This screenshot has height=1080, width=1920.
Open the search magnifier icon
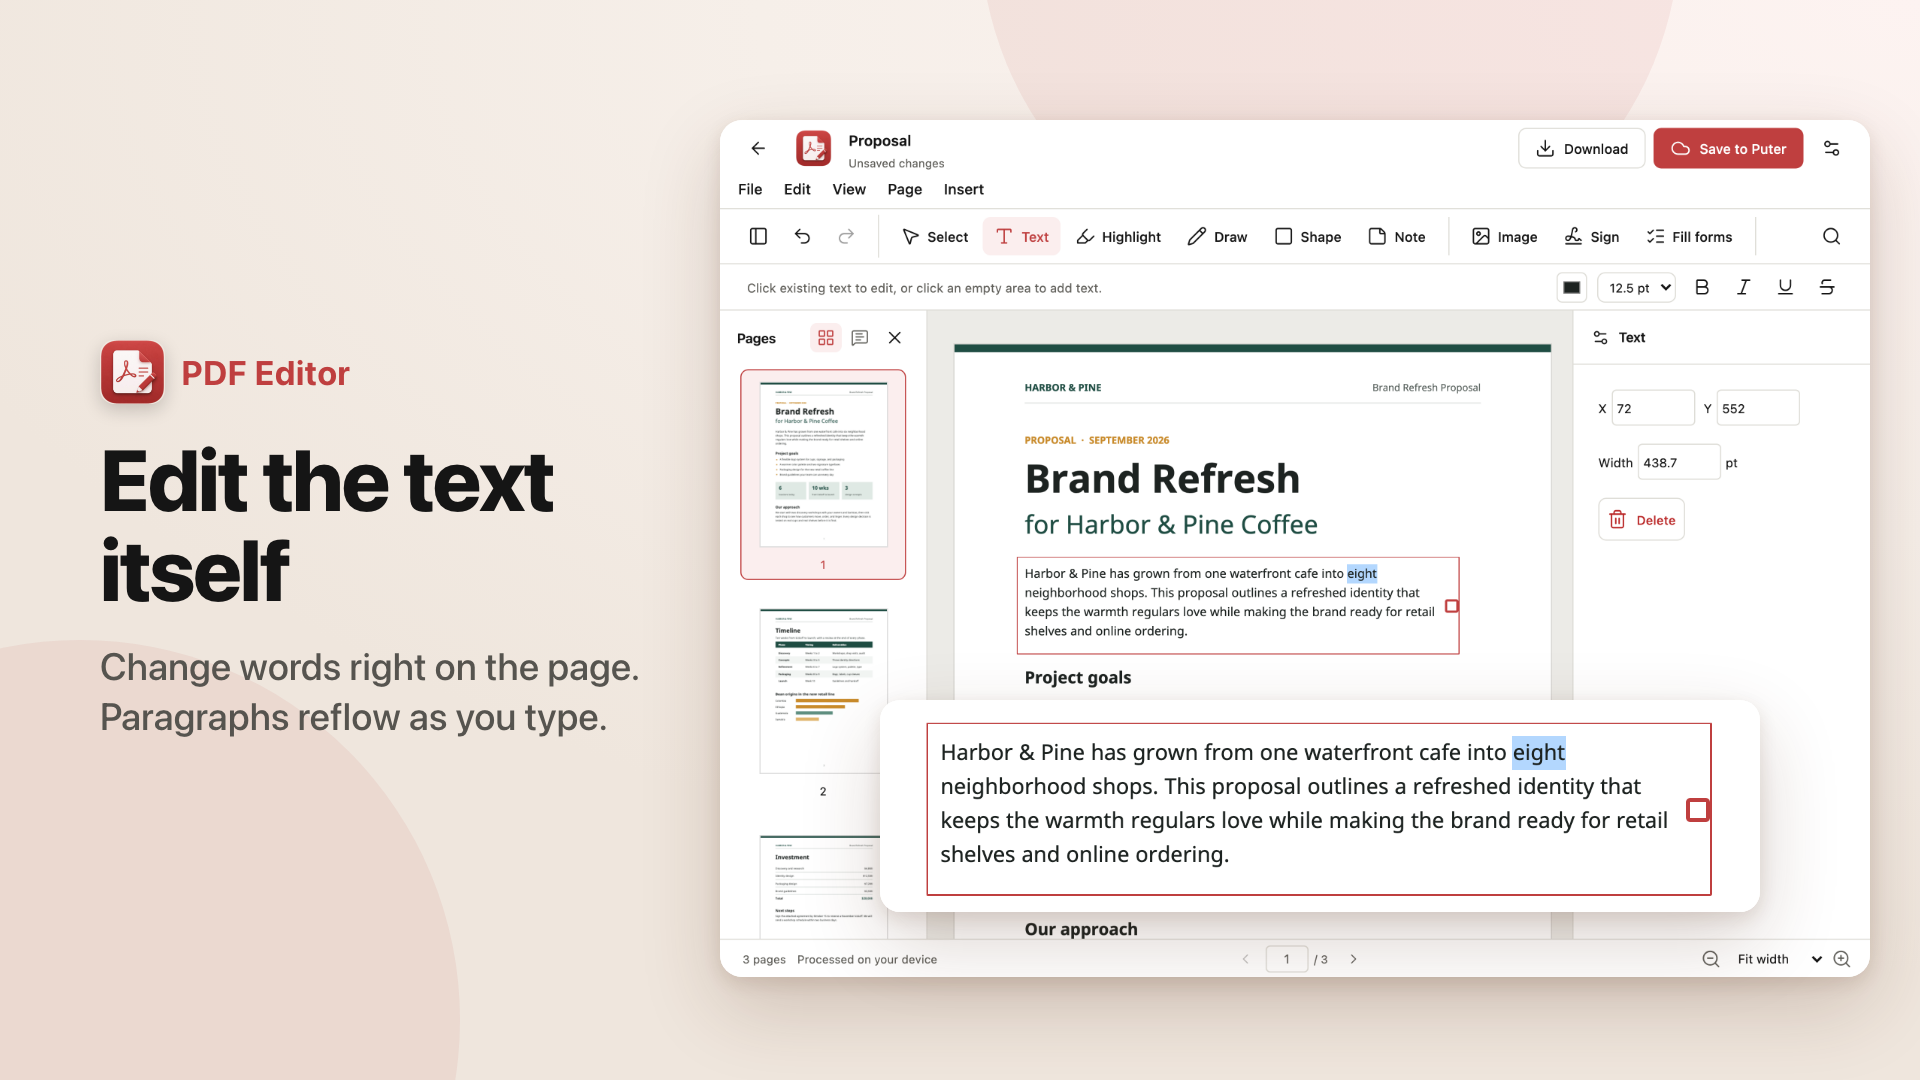[1831, 236]
